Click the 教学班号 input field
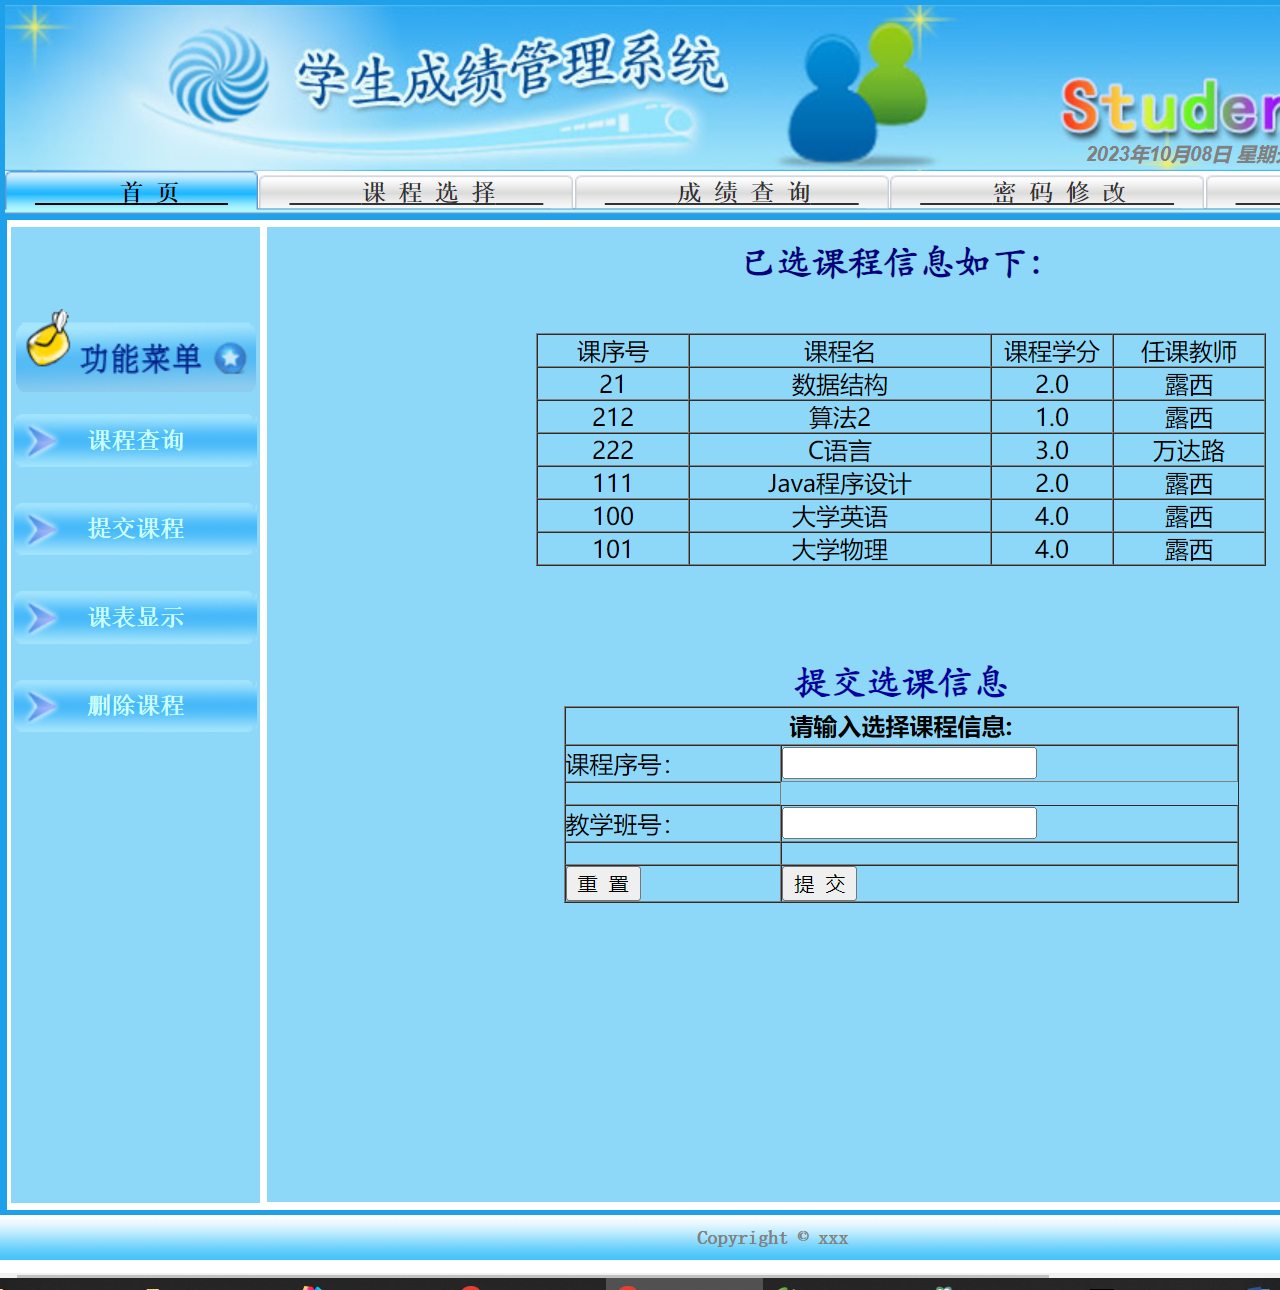 [908, 822]
